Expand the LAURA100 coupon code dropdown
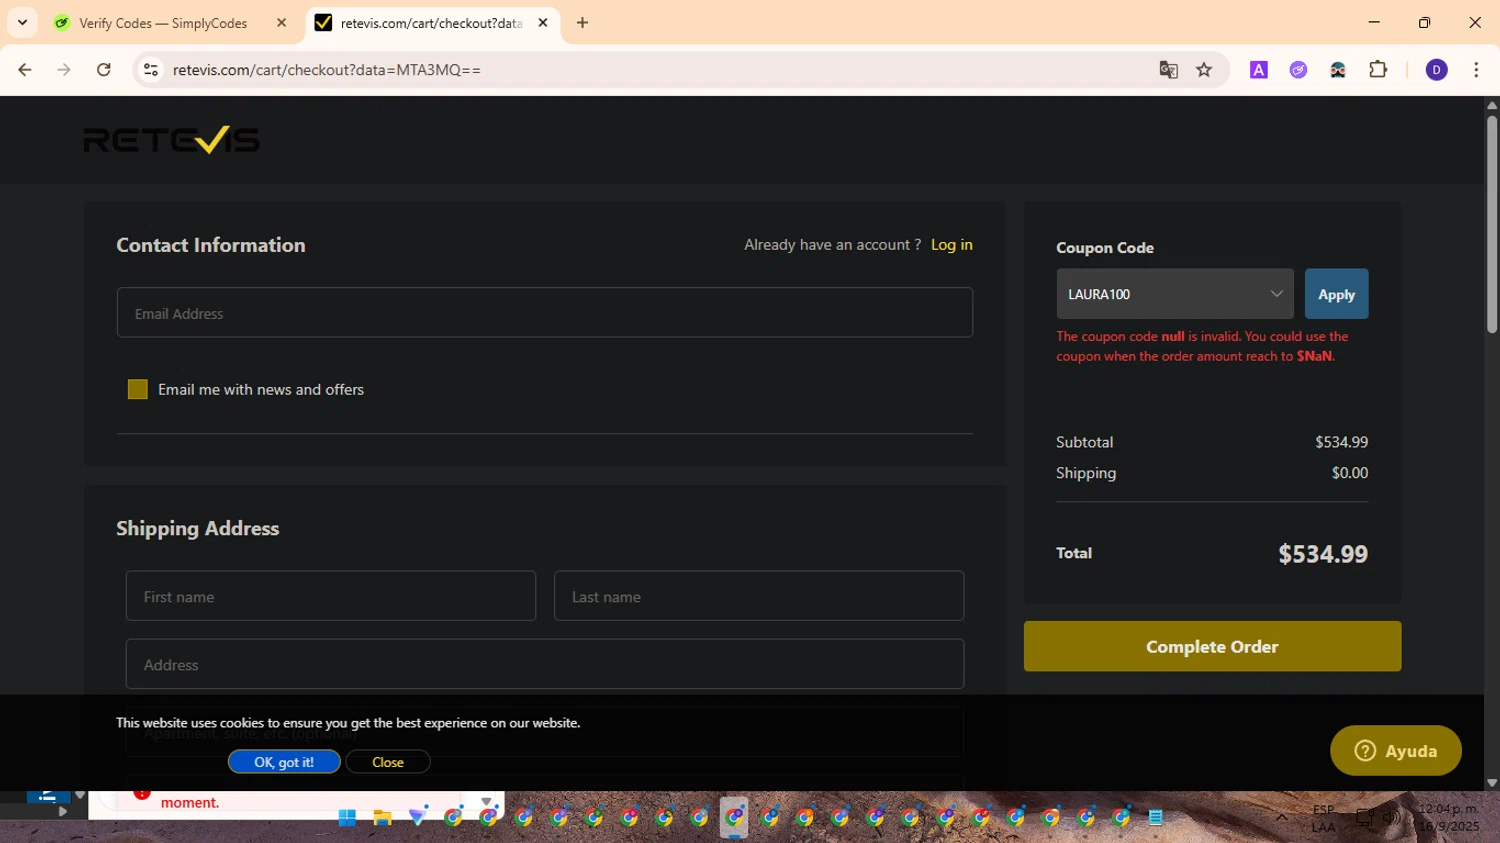Screen dimensions: 1500x843 [x=1175, y=294]
